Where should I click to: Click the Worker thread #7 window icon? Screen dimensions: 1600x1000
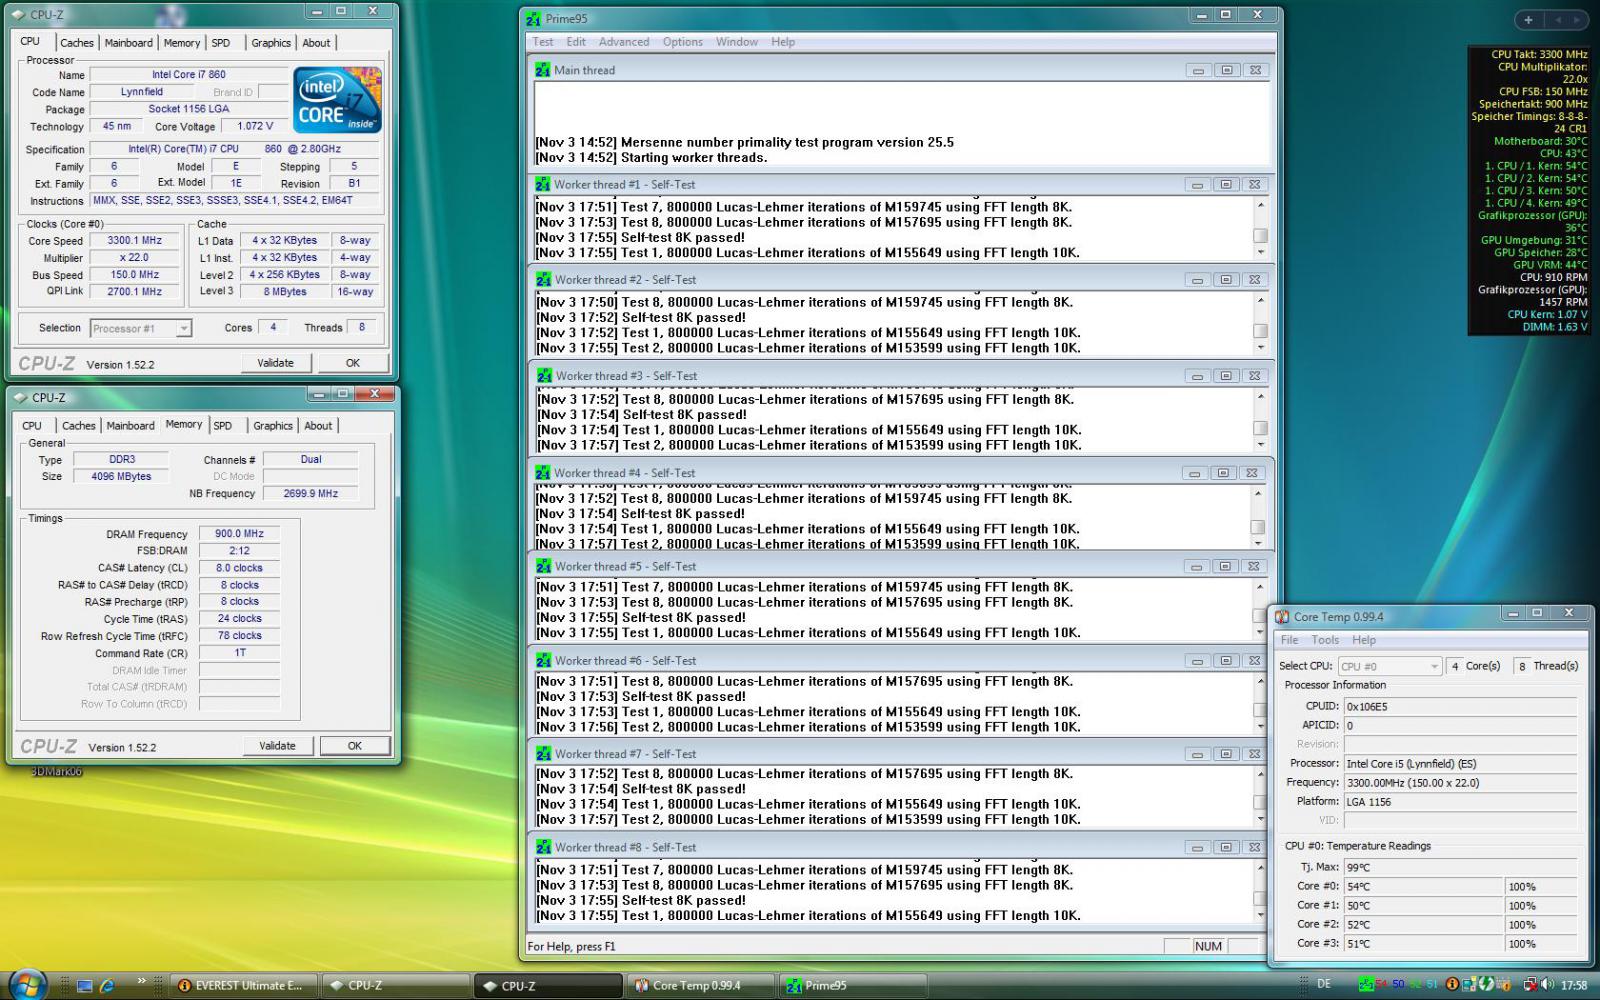point(543,754)
